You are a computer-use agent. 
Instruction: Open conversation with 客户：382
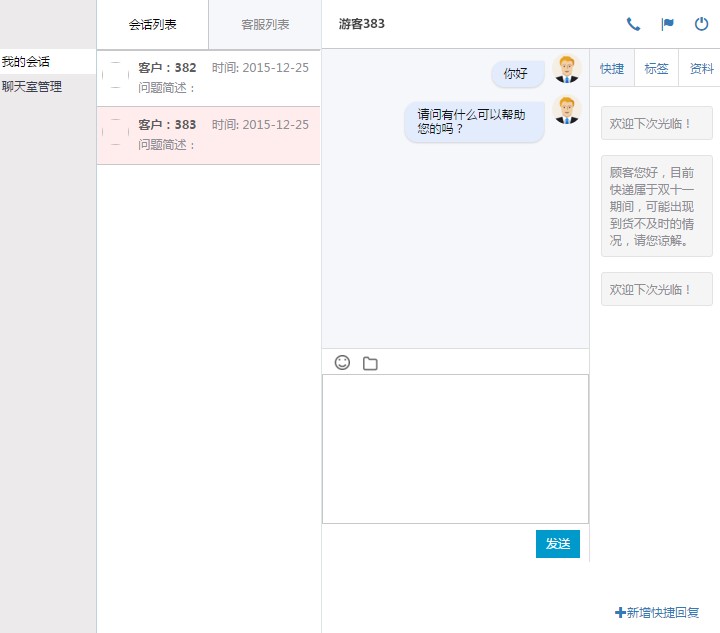pos(208,78)
